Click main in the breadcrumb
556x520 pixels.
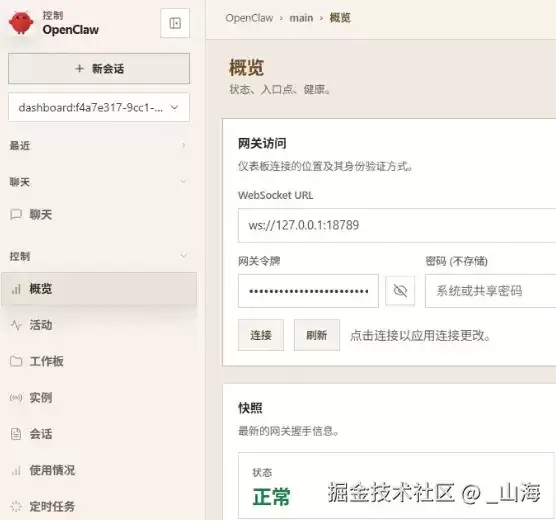pos(301,18)
